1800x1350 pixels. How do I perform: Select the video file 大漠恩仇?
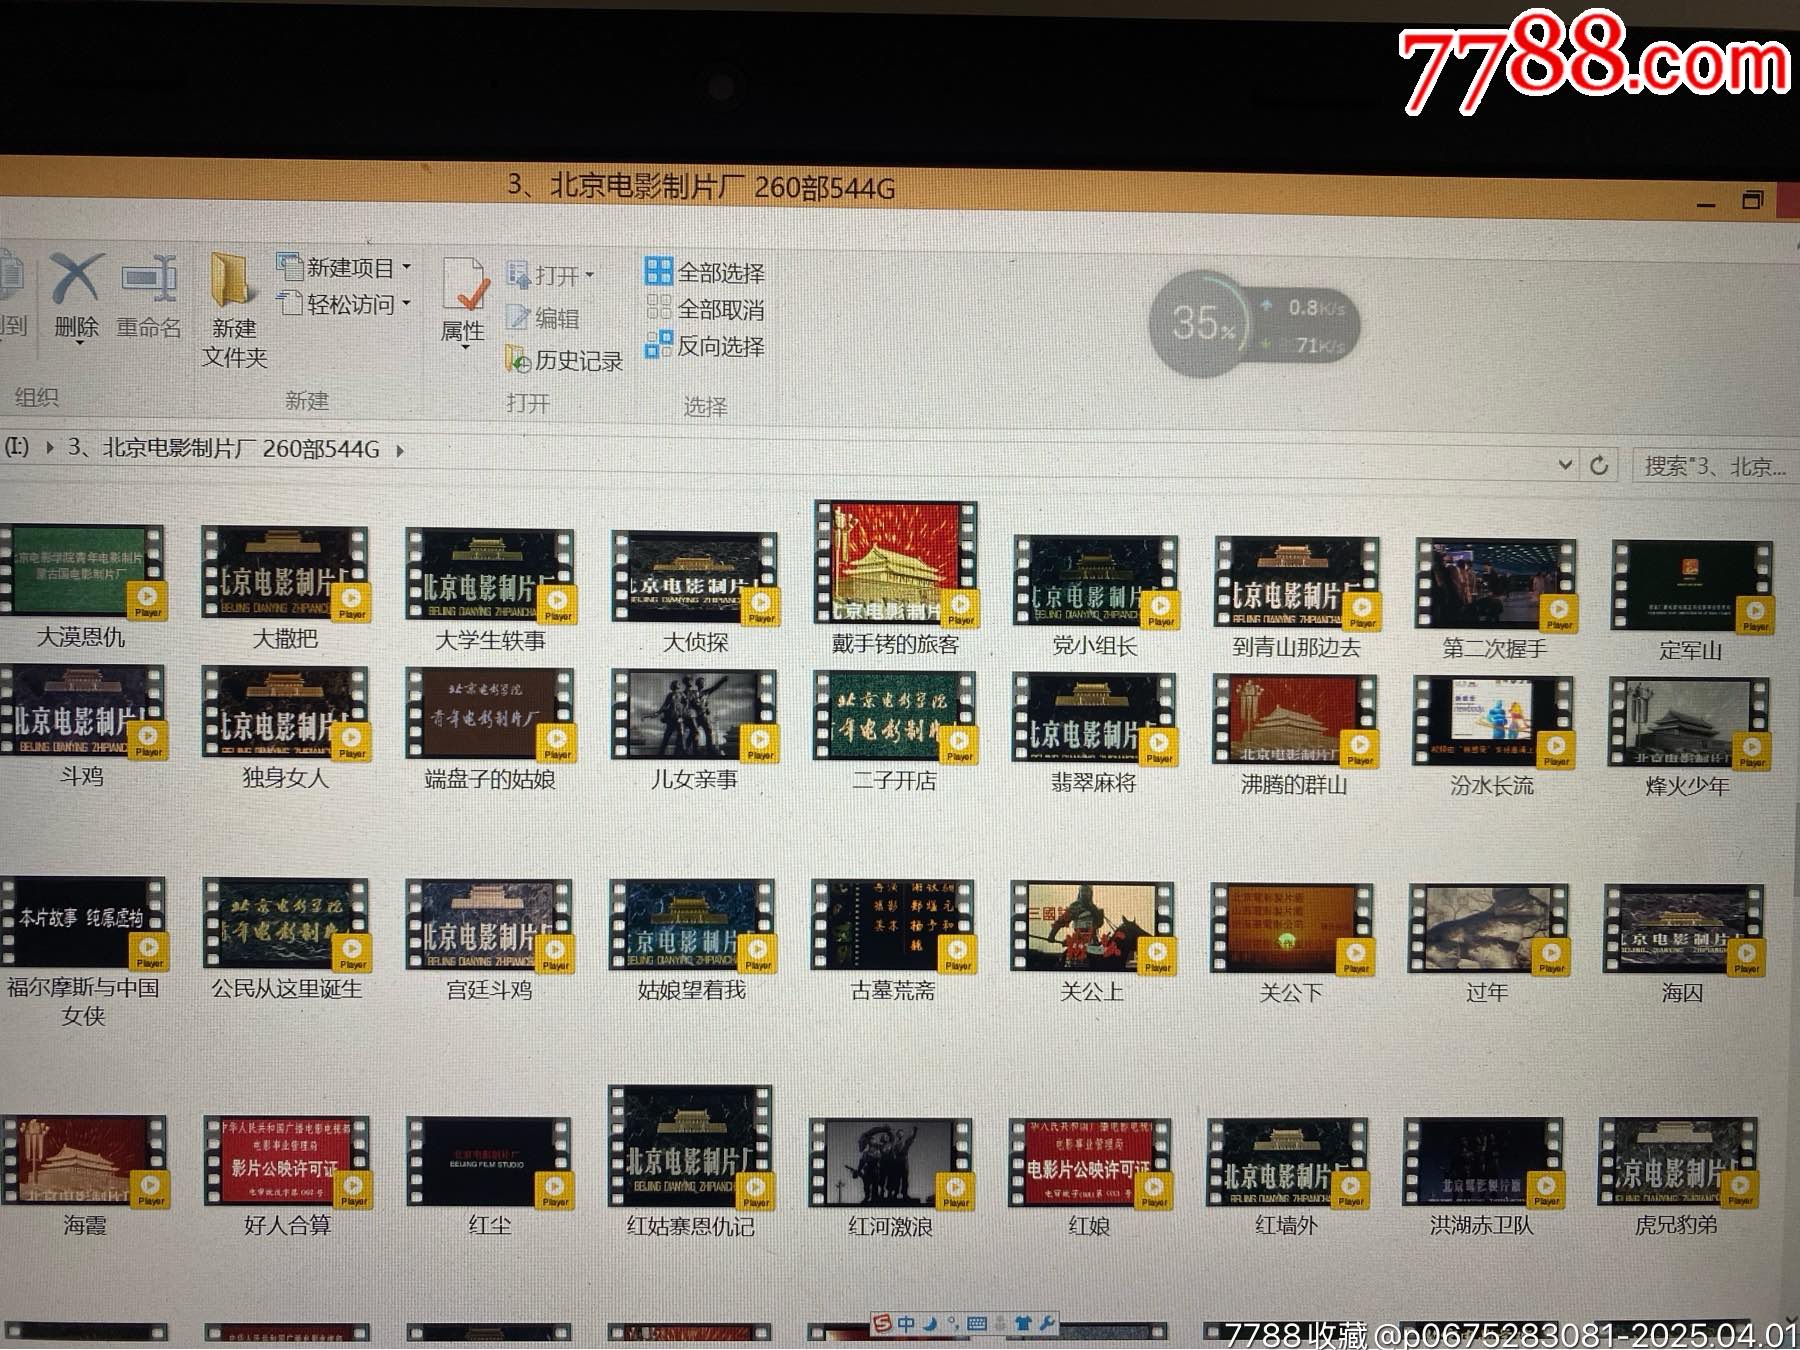(x=82, y=587)
